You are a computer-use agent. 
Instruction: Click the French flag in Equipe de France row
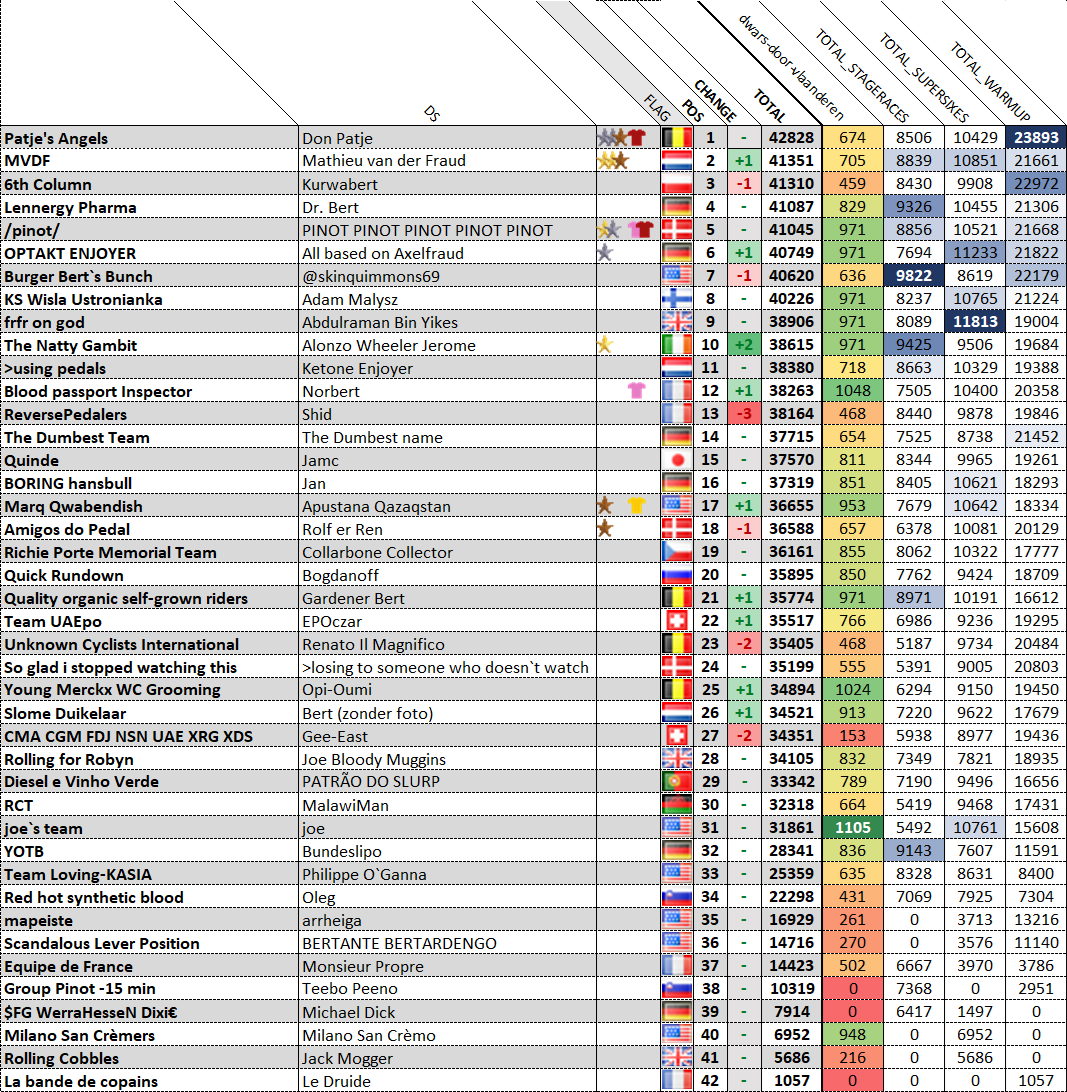(x=677, y=965)
